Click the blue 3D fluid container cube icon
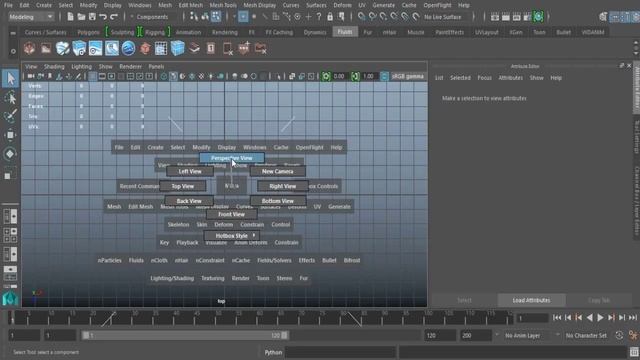The image size is (640, 360). [x=178, y=49]
